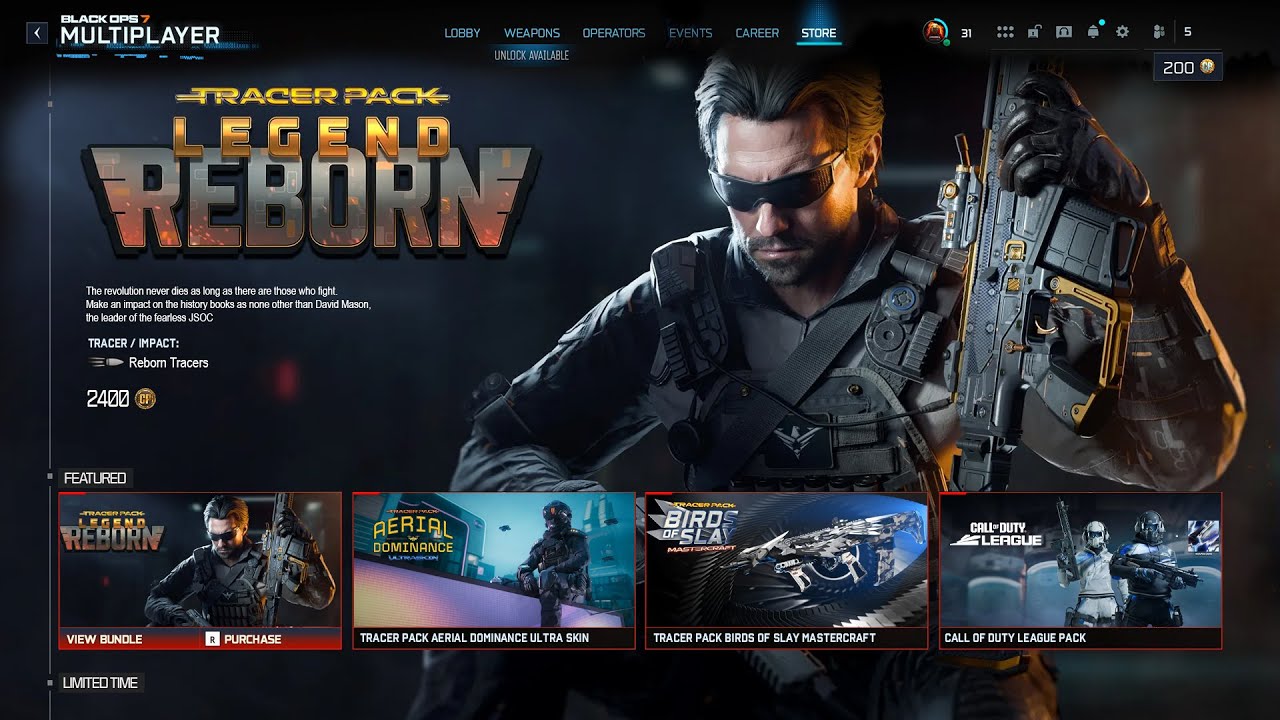Click the bundle description starting 'The revolution never dies'
1280x720 pixels.
[x=229, y=304]
